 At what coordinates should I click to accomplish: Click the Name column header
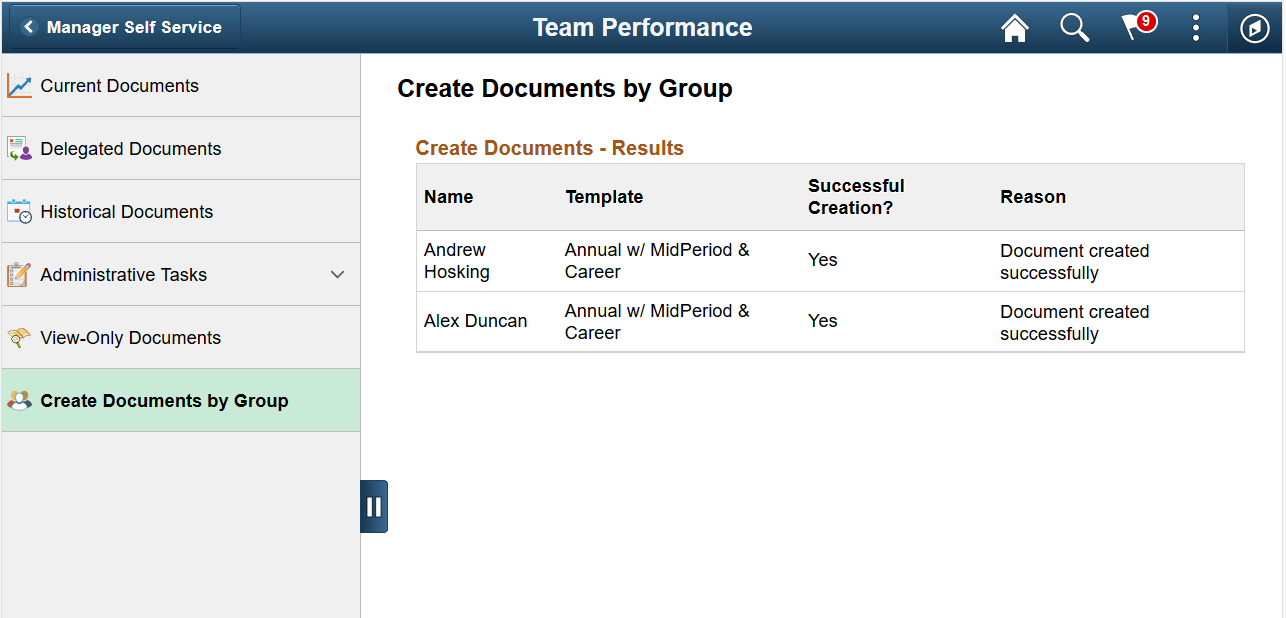449,197
